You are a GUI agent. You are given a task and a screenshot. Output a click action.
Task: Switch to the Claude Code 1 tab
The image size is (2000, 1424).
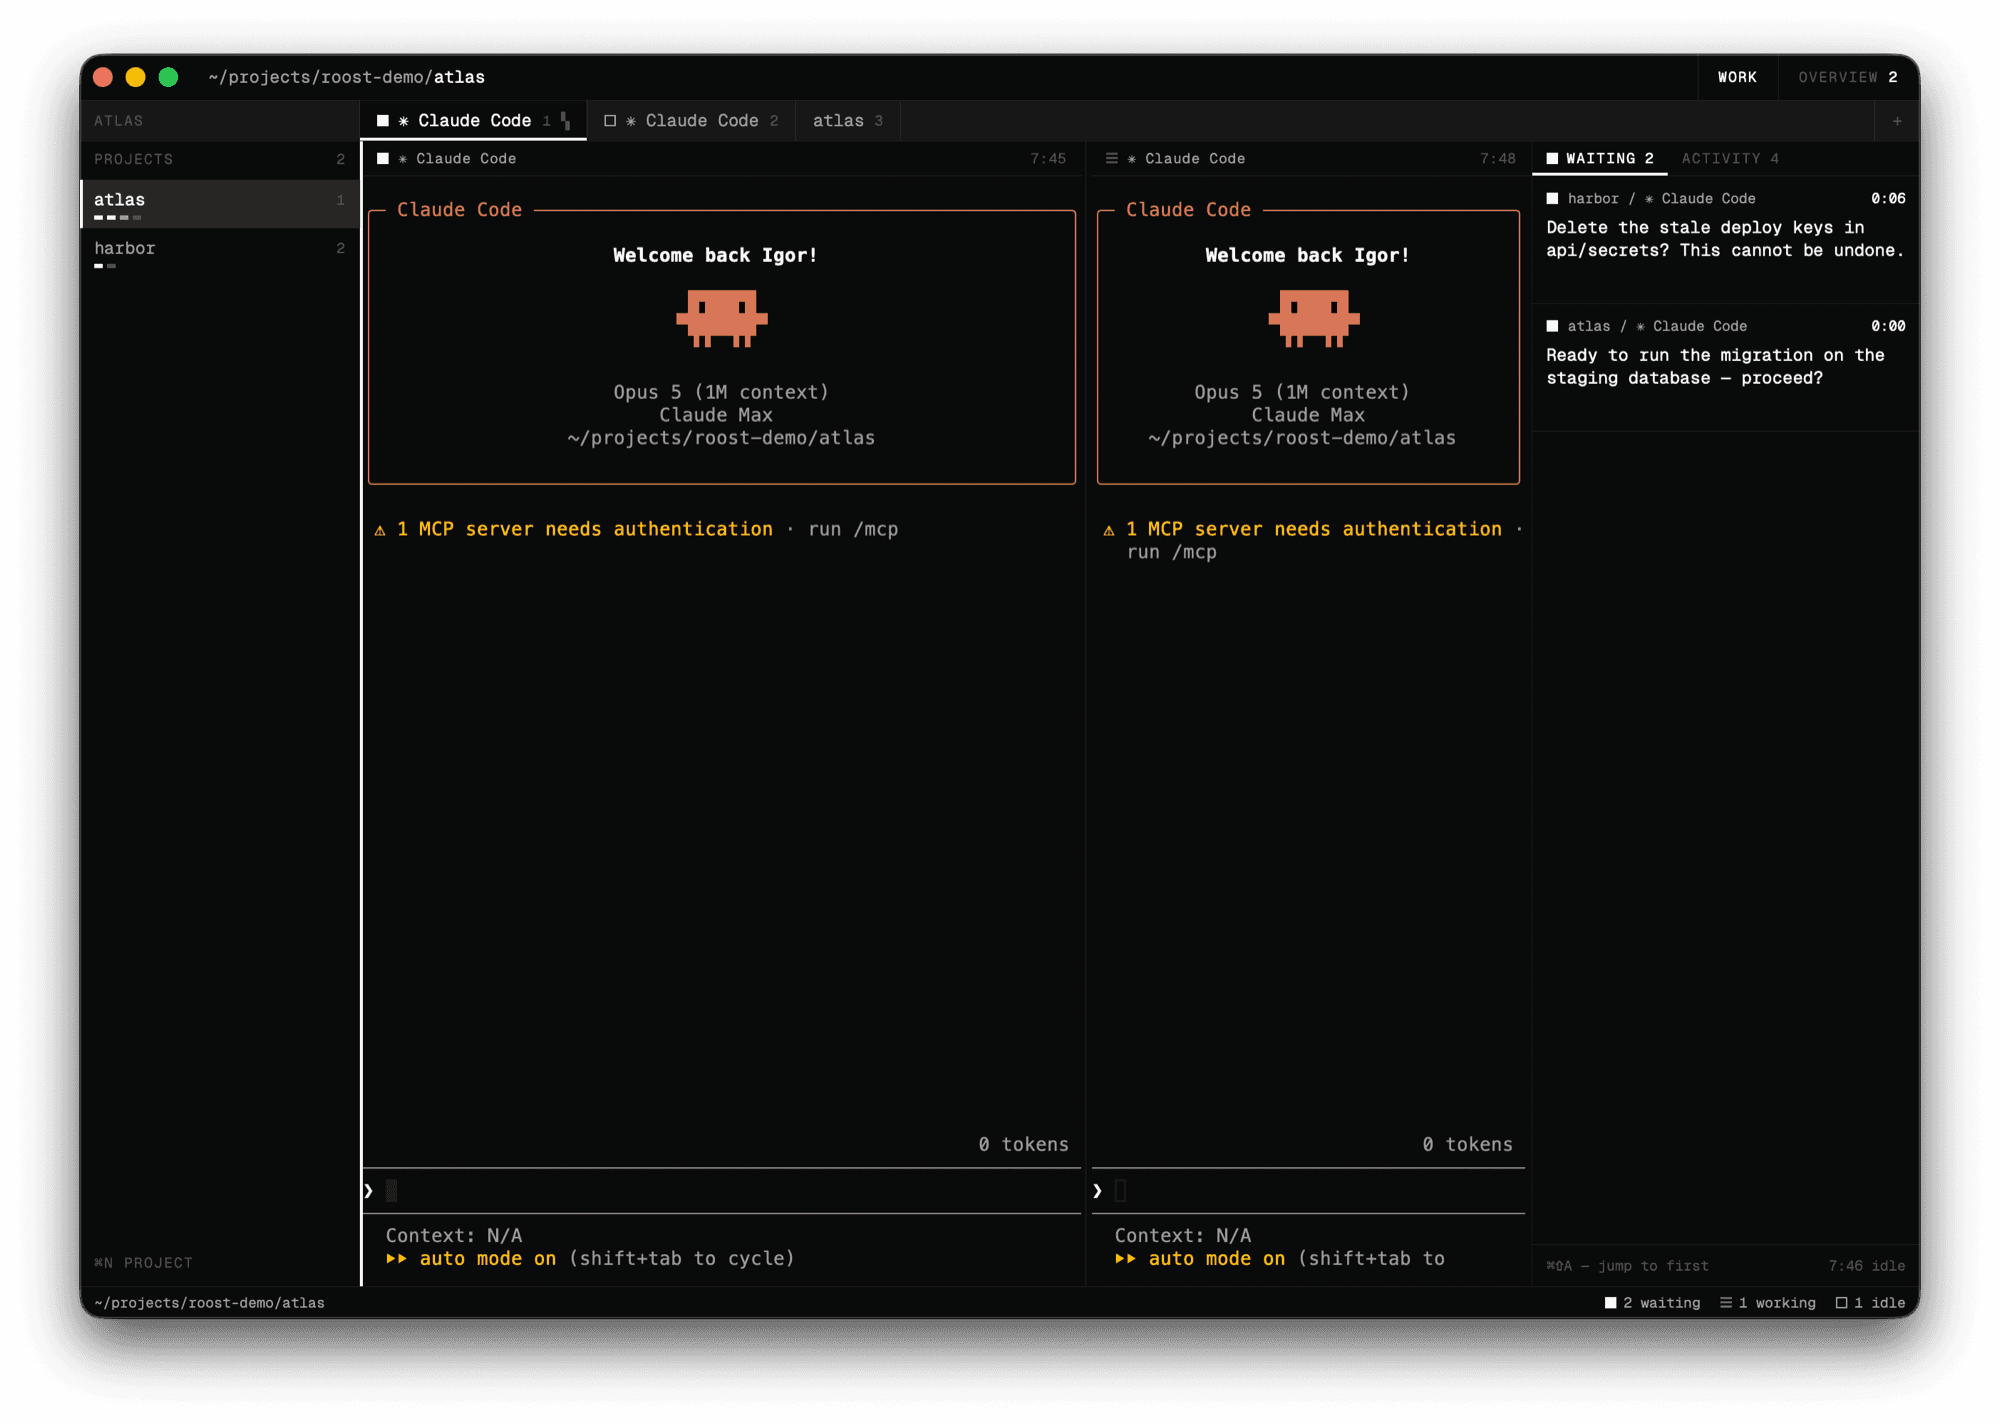[473, 121]
